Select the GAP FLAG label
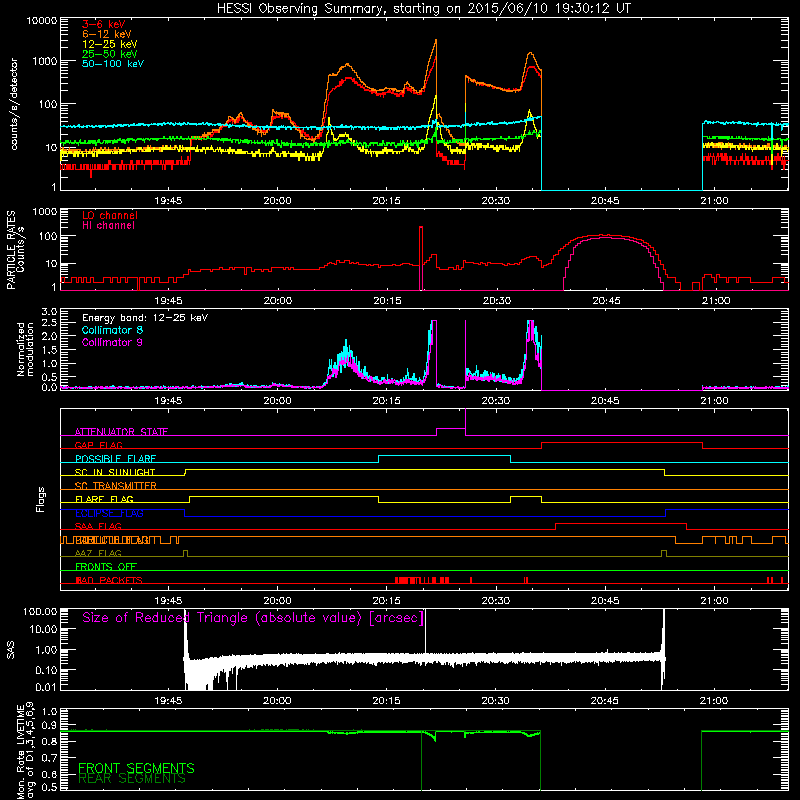Viewport: 800px width, 800px height. (98, 445)
